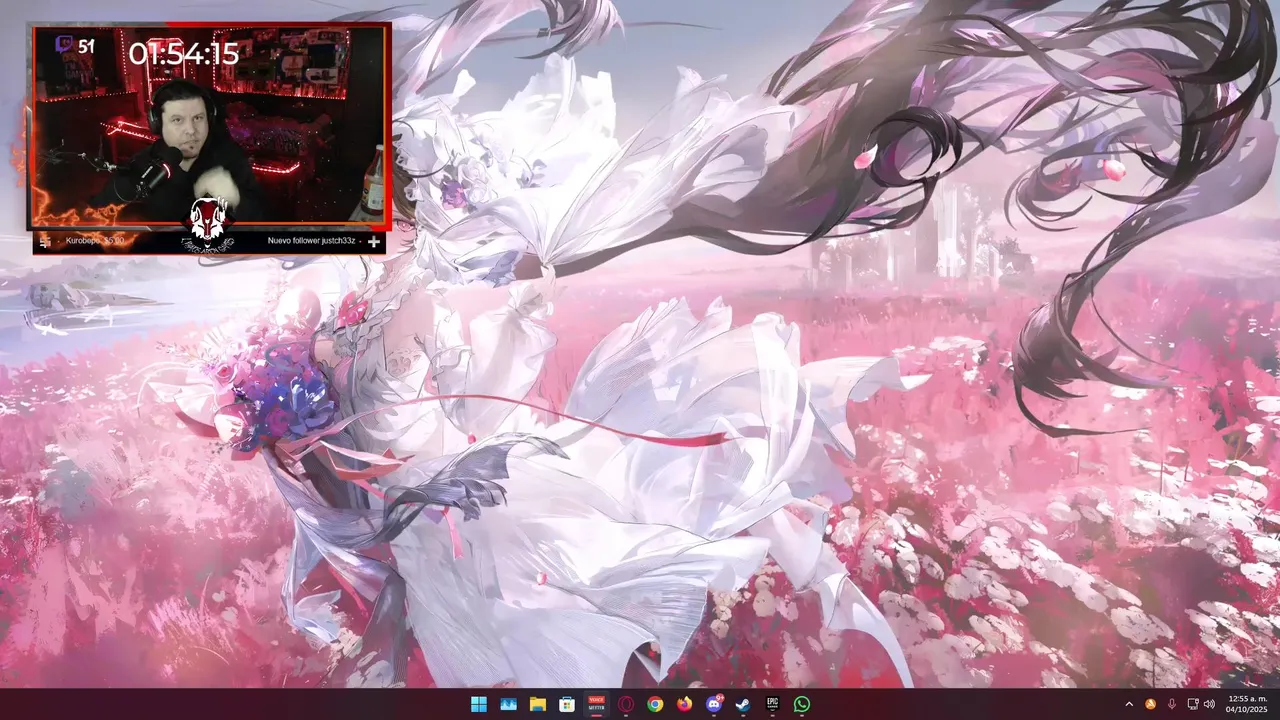
Task: Click the Nuevo follower justch33z text
Action: tap(312, 241)
